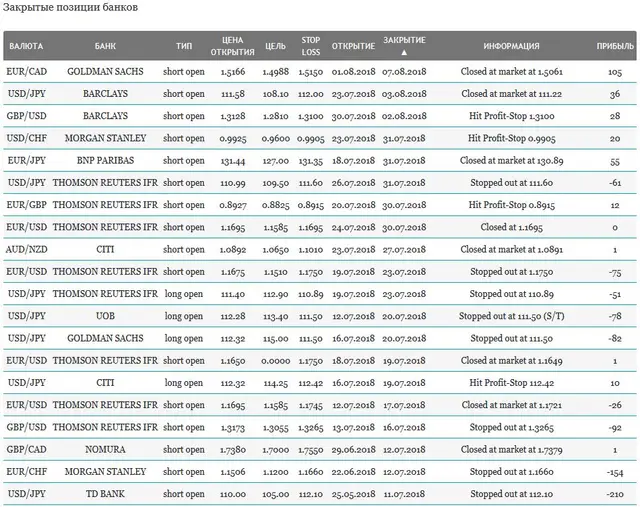Click CITI in the AUD/NZD row
The width and height of the screenshot is (640, 507).
pos(105,249)
